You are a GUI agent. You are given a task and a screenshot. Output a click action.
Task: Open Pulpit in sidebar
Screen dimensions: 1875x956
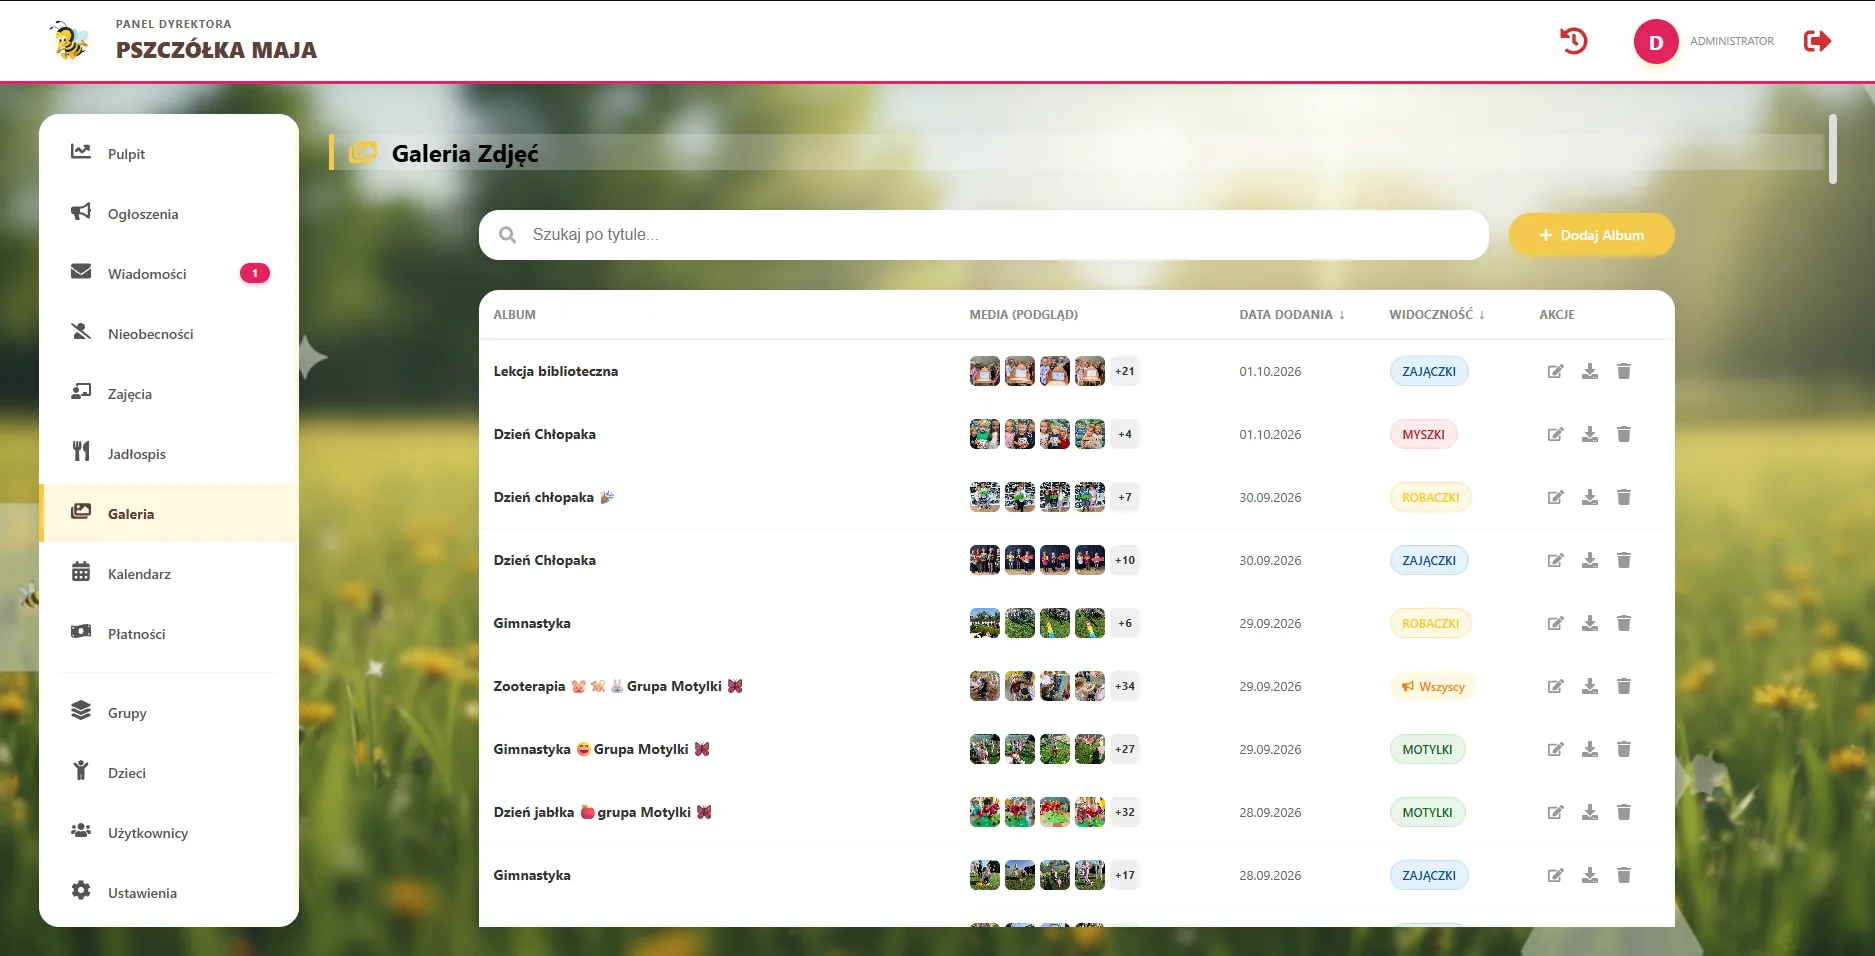click(x=169, y=154)
